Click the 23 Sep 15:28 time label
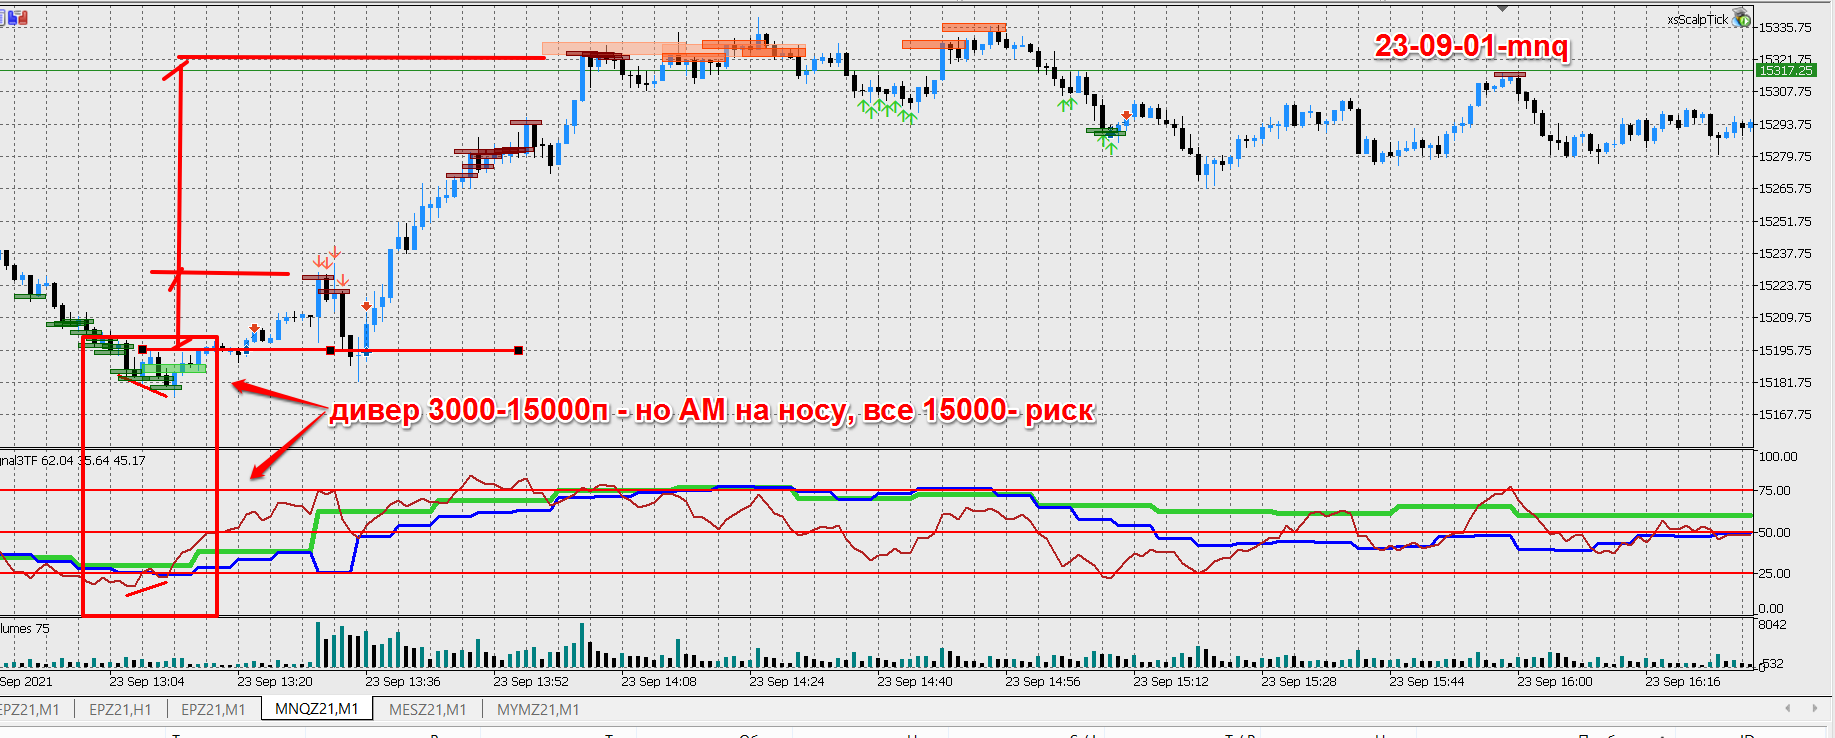 (x=1299, y=682)
